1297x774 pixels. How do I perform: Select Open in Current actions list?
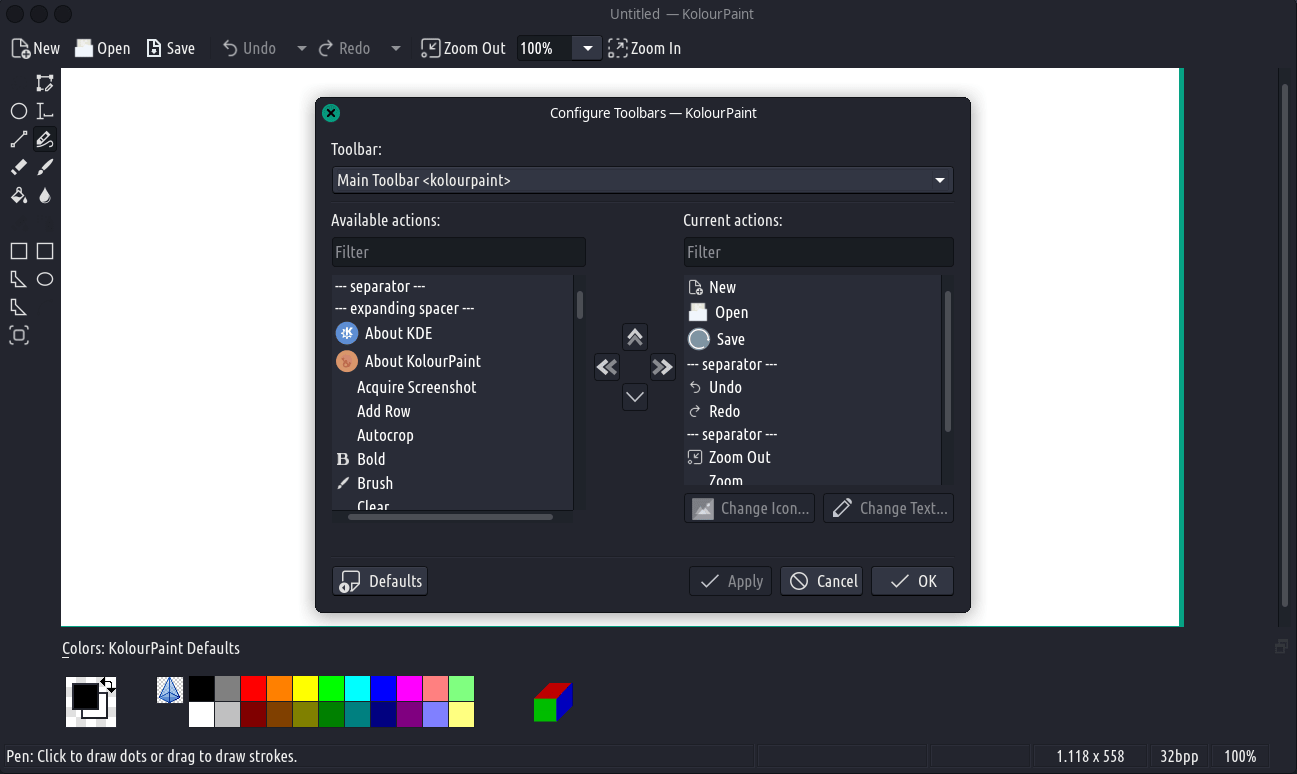812,312
